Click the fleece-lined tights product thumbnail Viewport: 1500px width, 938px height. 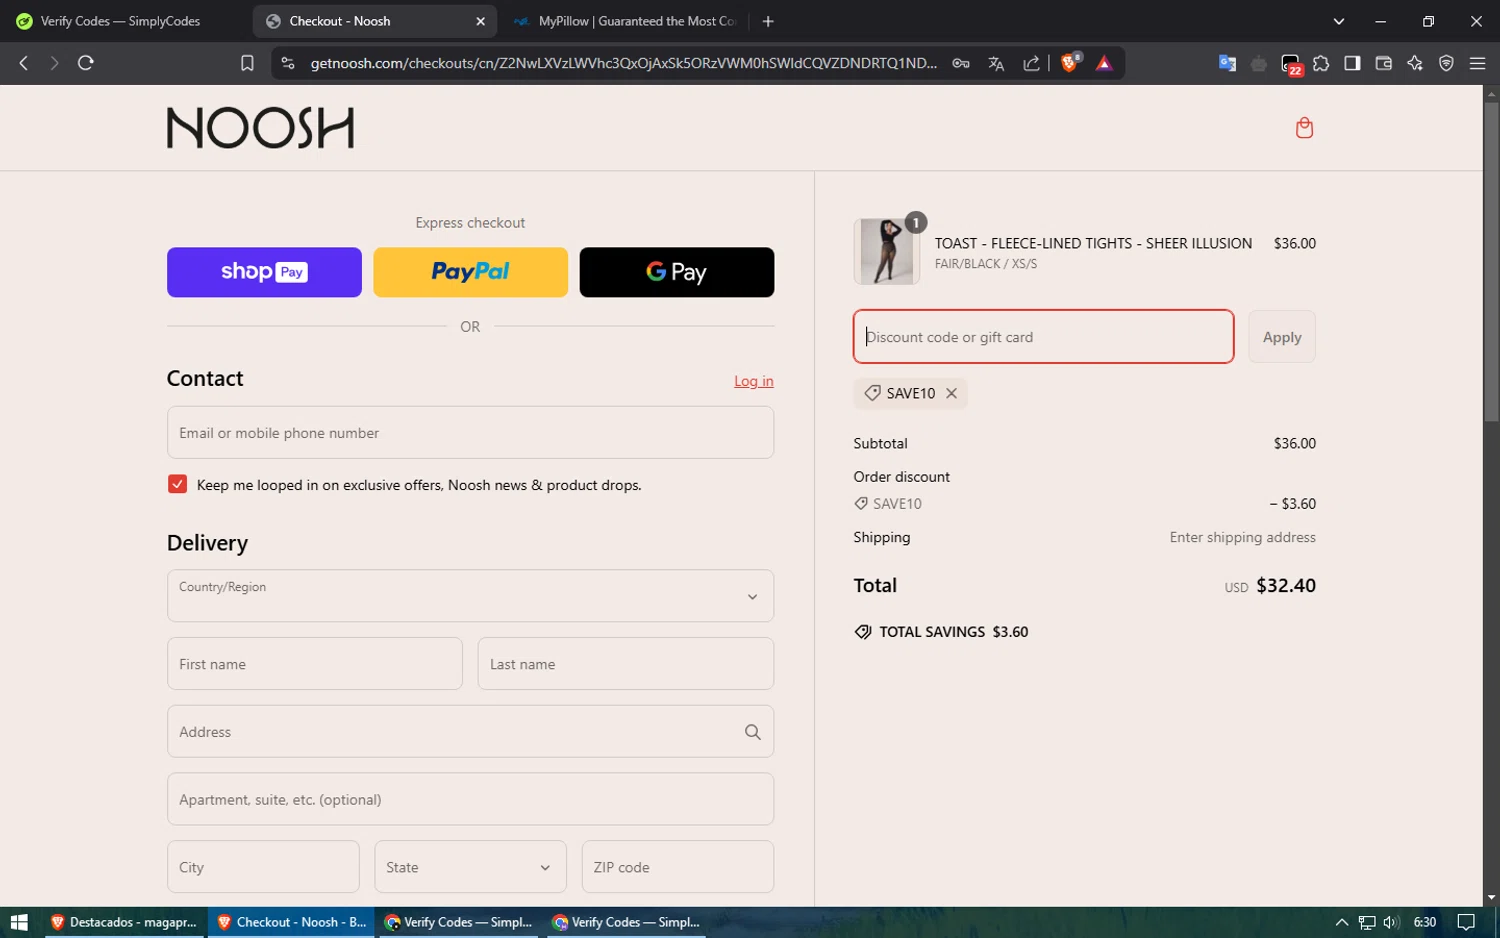(887, 251)
